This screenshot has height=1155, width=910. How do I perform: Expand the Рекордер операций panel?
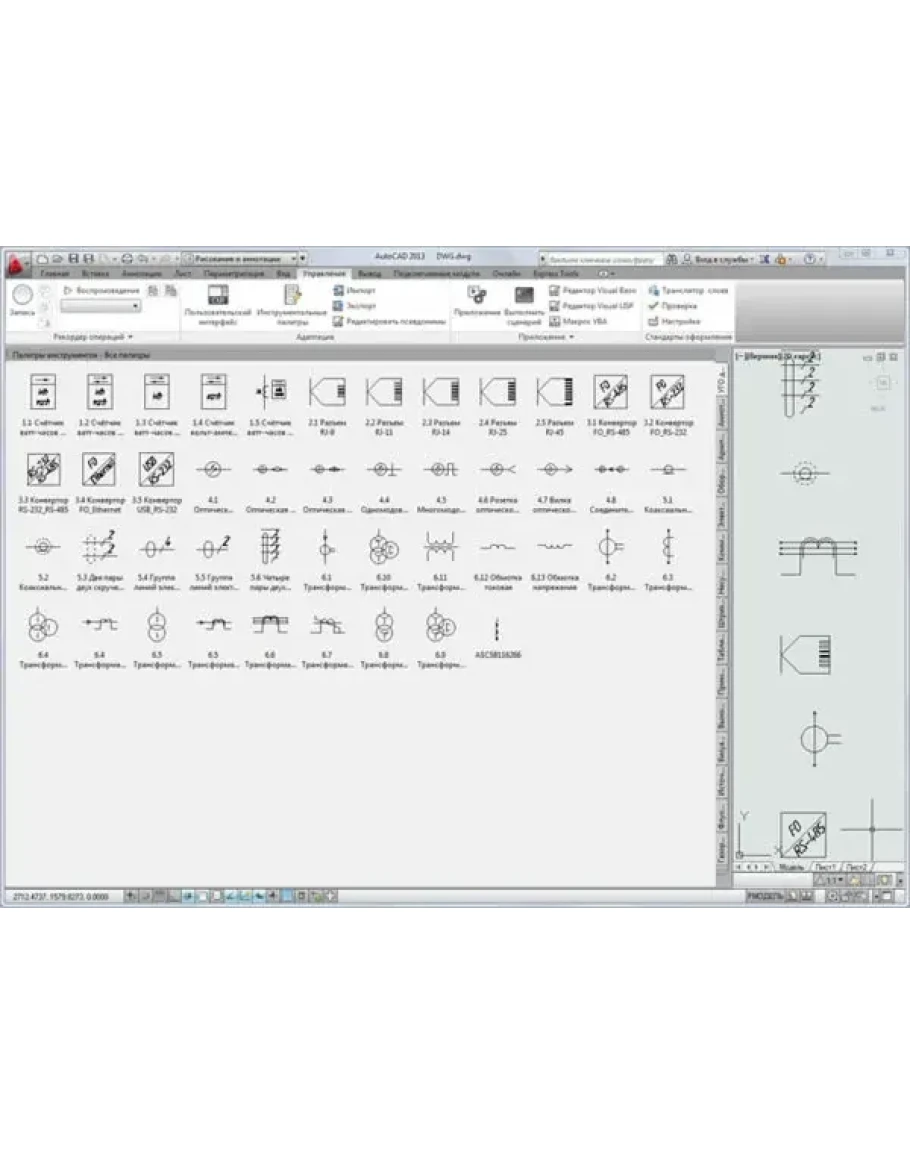point(93,337)
